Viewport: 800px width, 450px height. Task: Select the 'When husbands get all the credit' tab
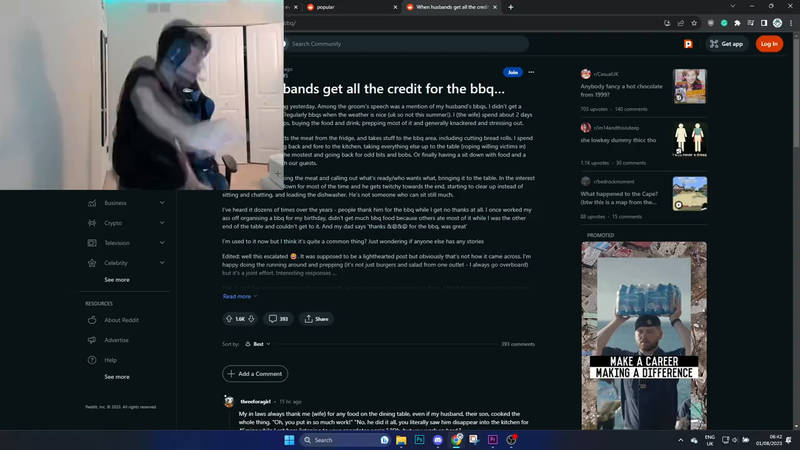tap(451, 7)
